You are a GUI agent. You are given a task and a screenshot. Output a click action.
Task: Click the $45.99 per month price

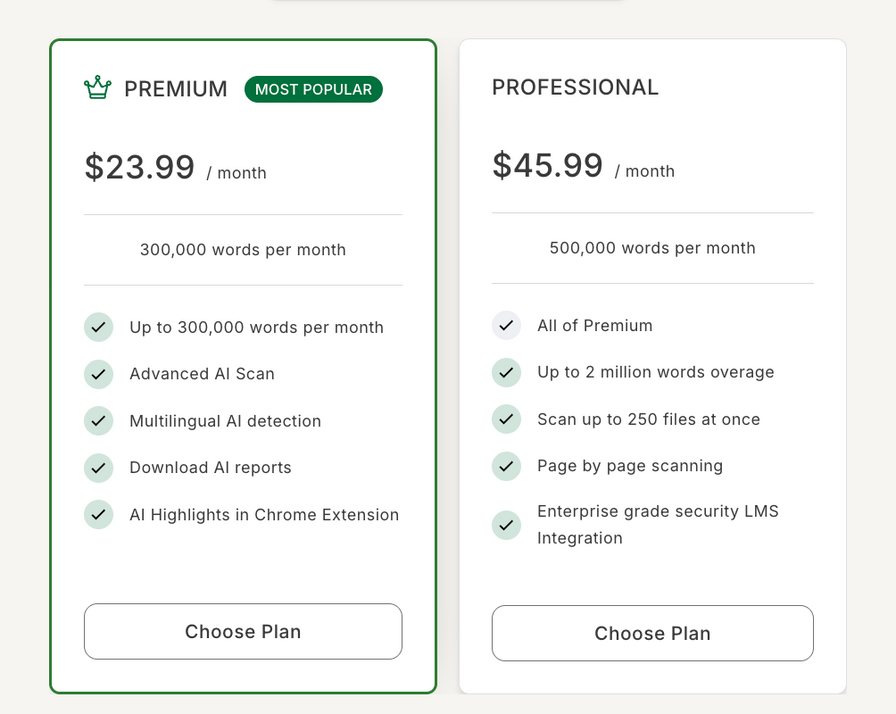[x=583, y=166]
